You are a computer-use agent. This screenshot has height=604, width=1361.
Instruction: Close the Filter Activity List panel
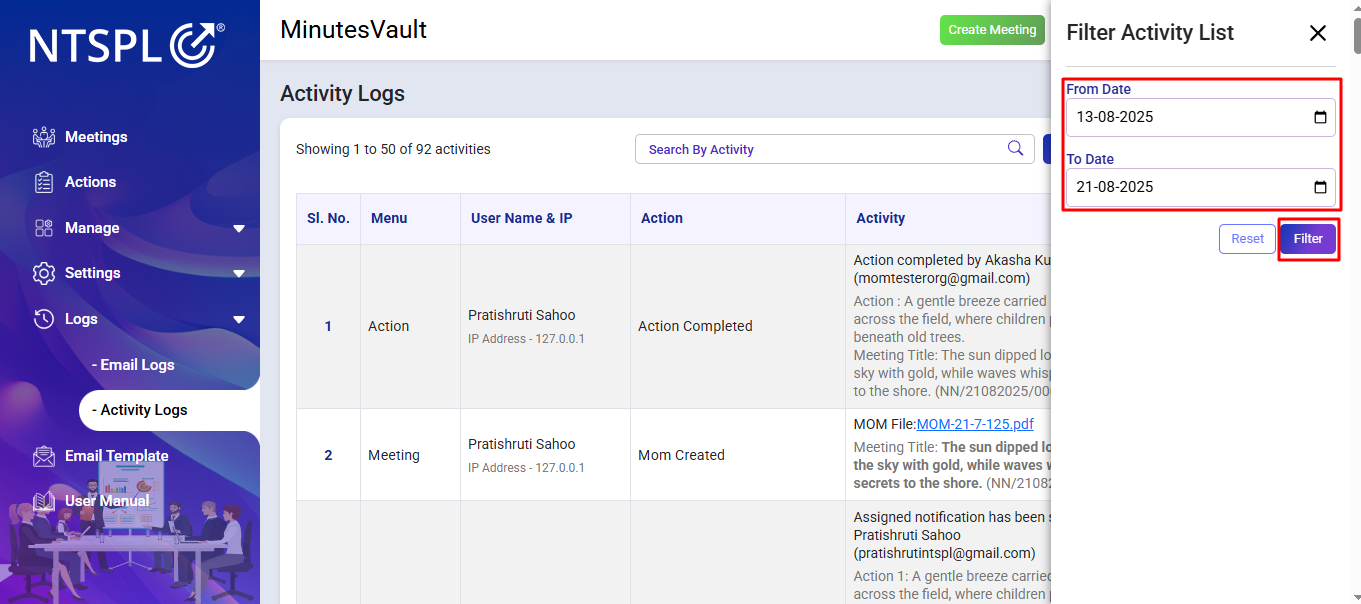tap(1318, 33)
